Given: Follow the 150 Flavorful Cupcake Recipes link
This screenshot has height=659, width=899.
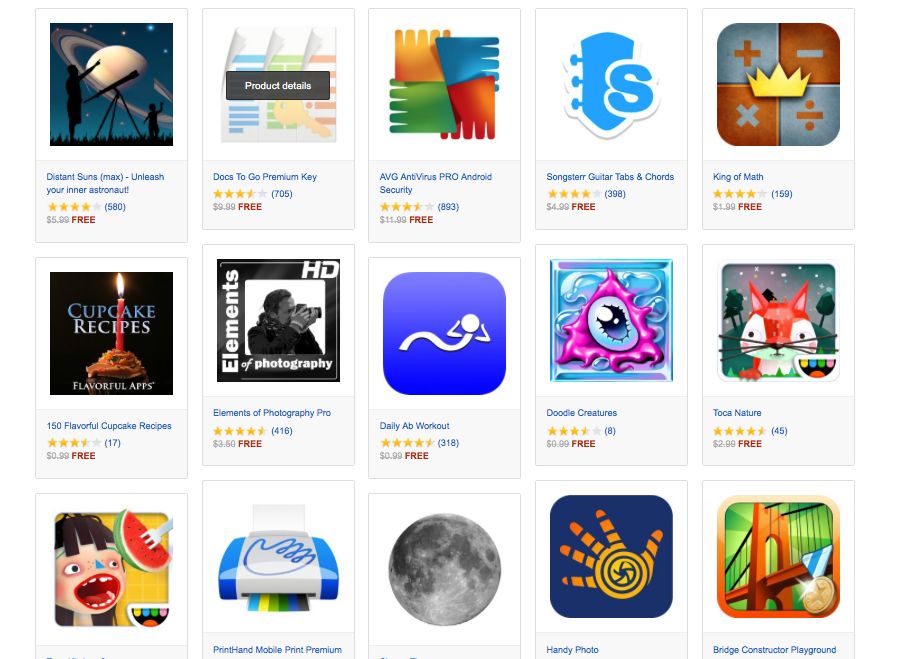Looking at the screenshot, I should click(109, 426).
